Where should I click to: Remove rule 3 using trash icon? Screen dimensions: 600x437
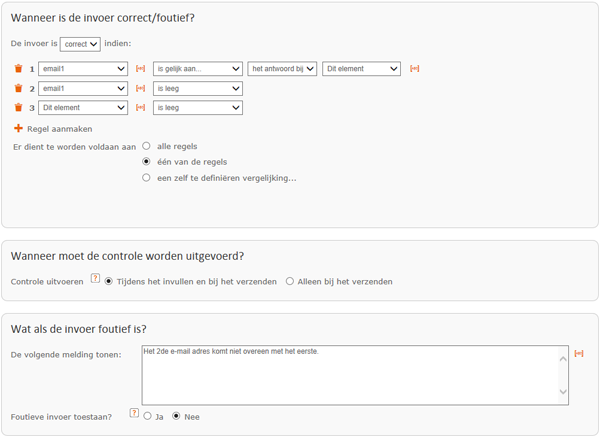(x=18, y=108)
